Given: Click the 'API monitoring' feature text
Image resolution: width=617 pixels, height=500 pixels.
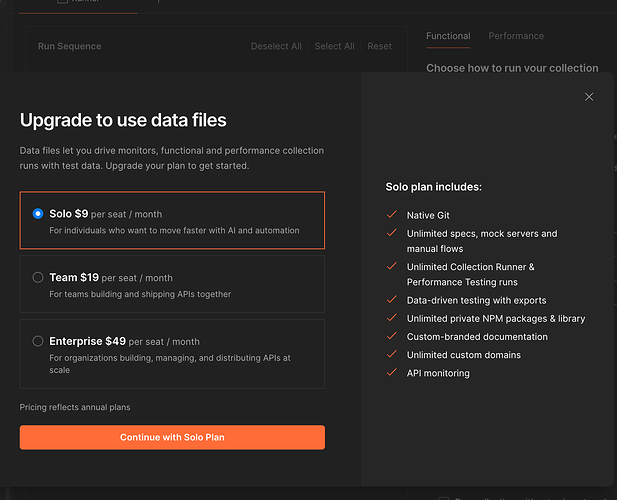Looking at the screenshot, I should point(438,373).
